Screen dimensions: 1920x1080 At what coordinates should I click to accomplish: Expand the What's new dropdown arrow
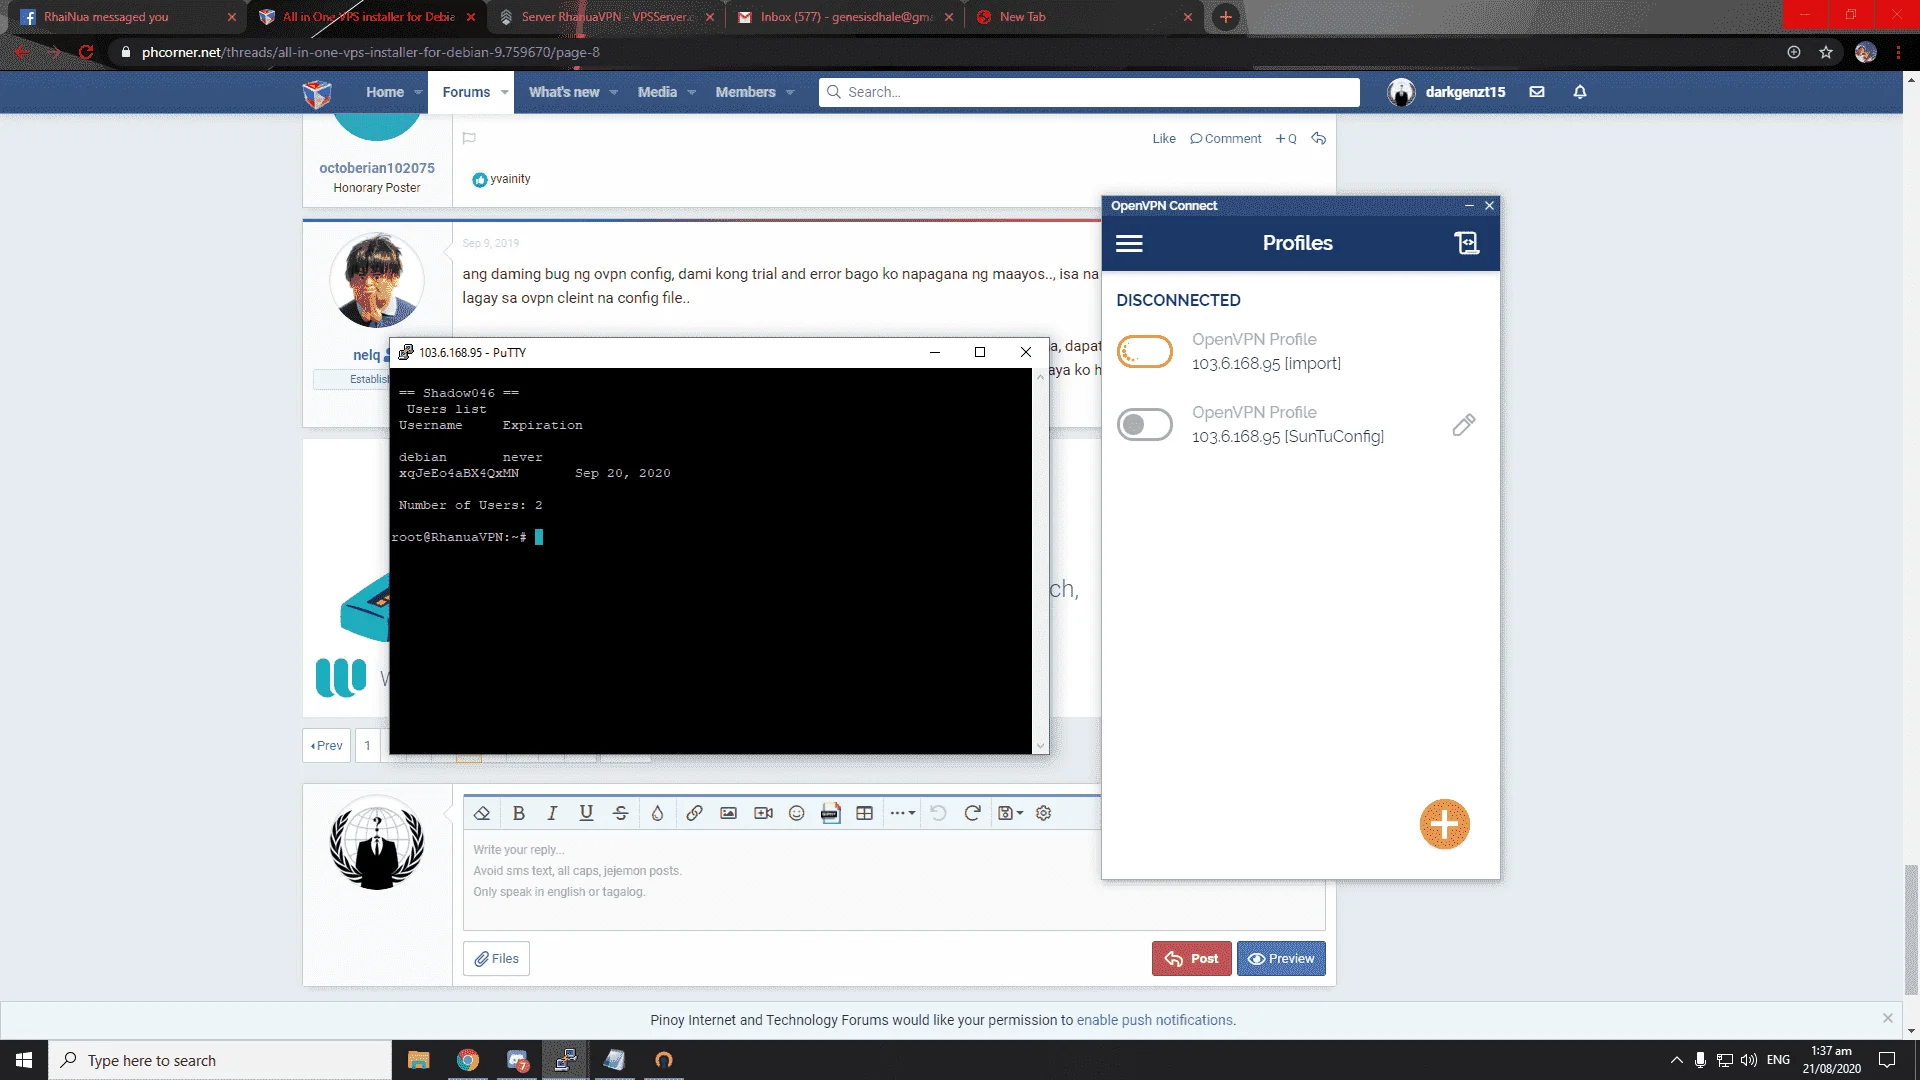[613, 92]
